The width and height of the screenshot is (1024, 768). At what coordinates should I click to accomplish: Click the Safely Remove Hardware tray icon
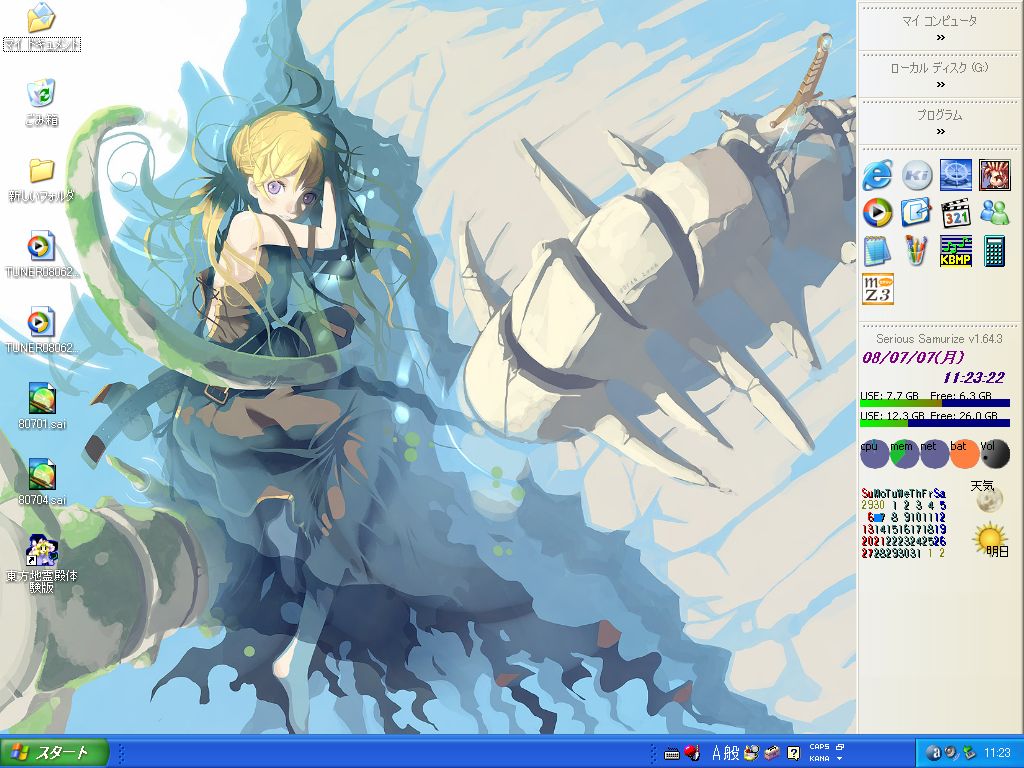[968, 753]
